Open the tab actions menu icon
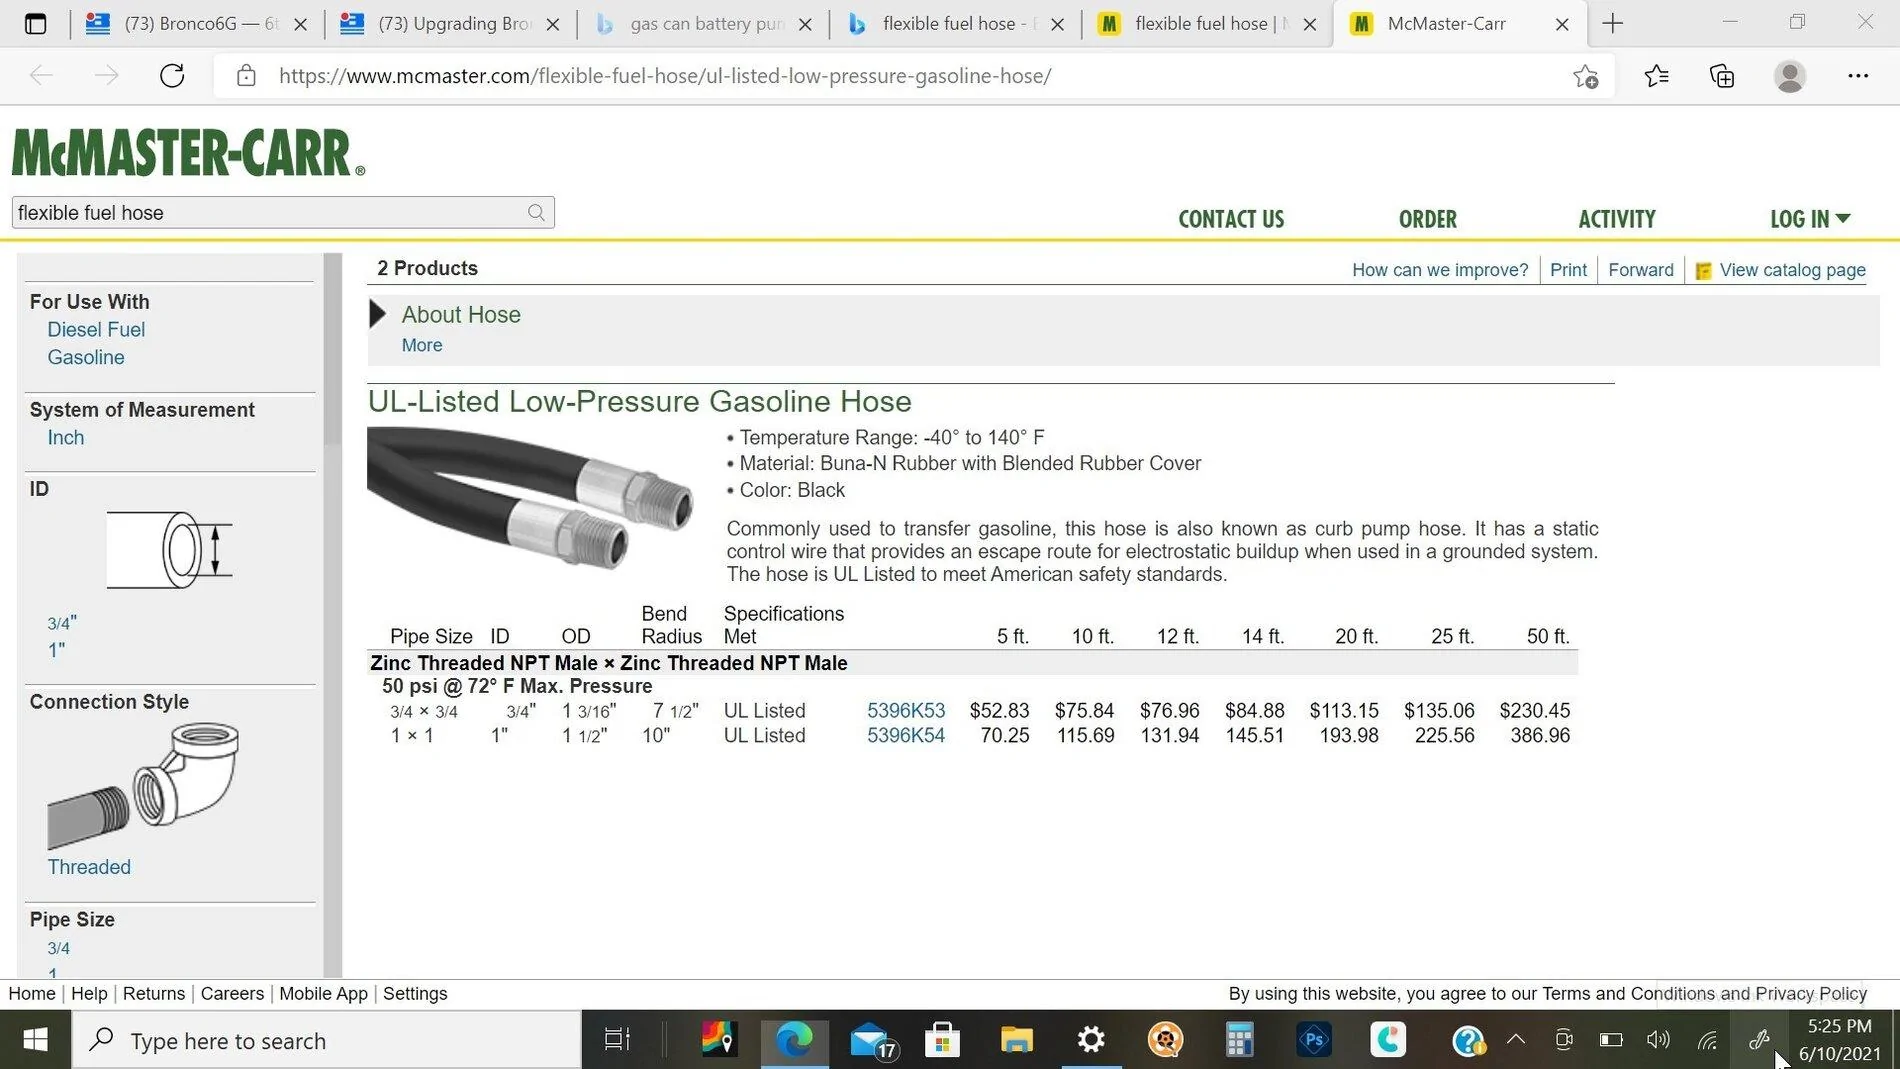 35,23
